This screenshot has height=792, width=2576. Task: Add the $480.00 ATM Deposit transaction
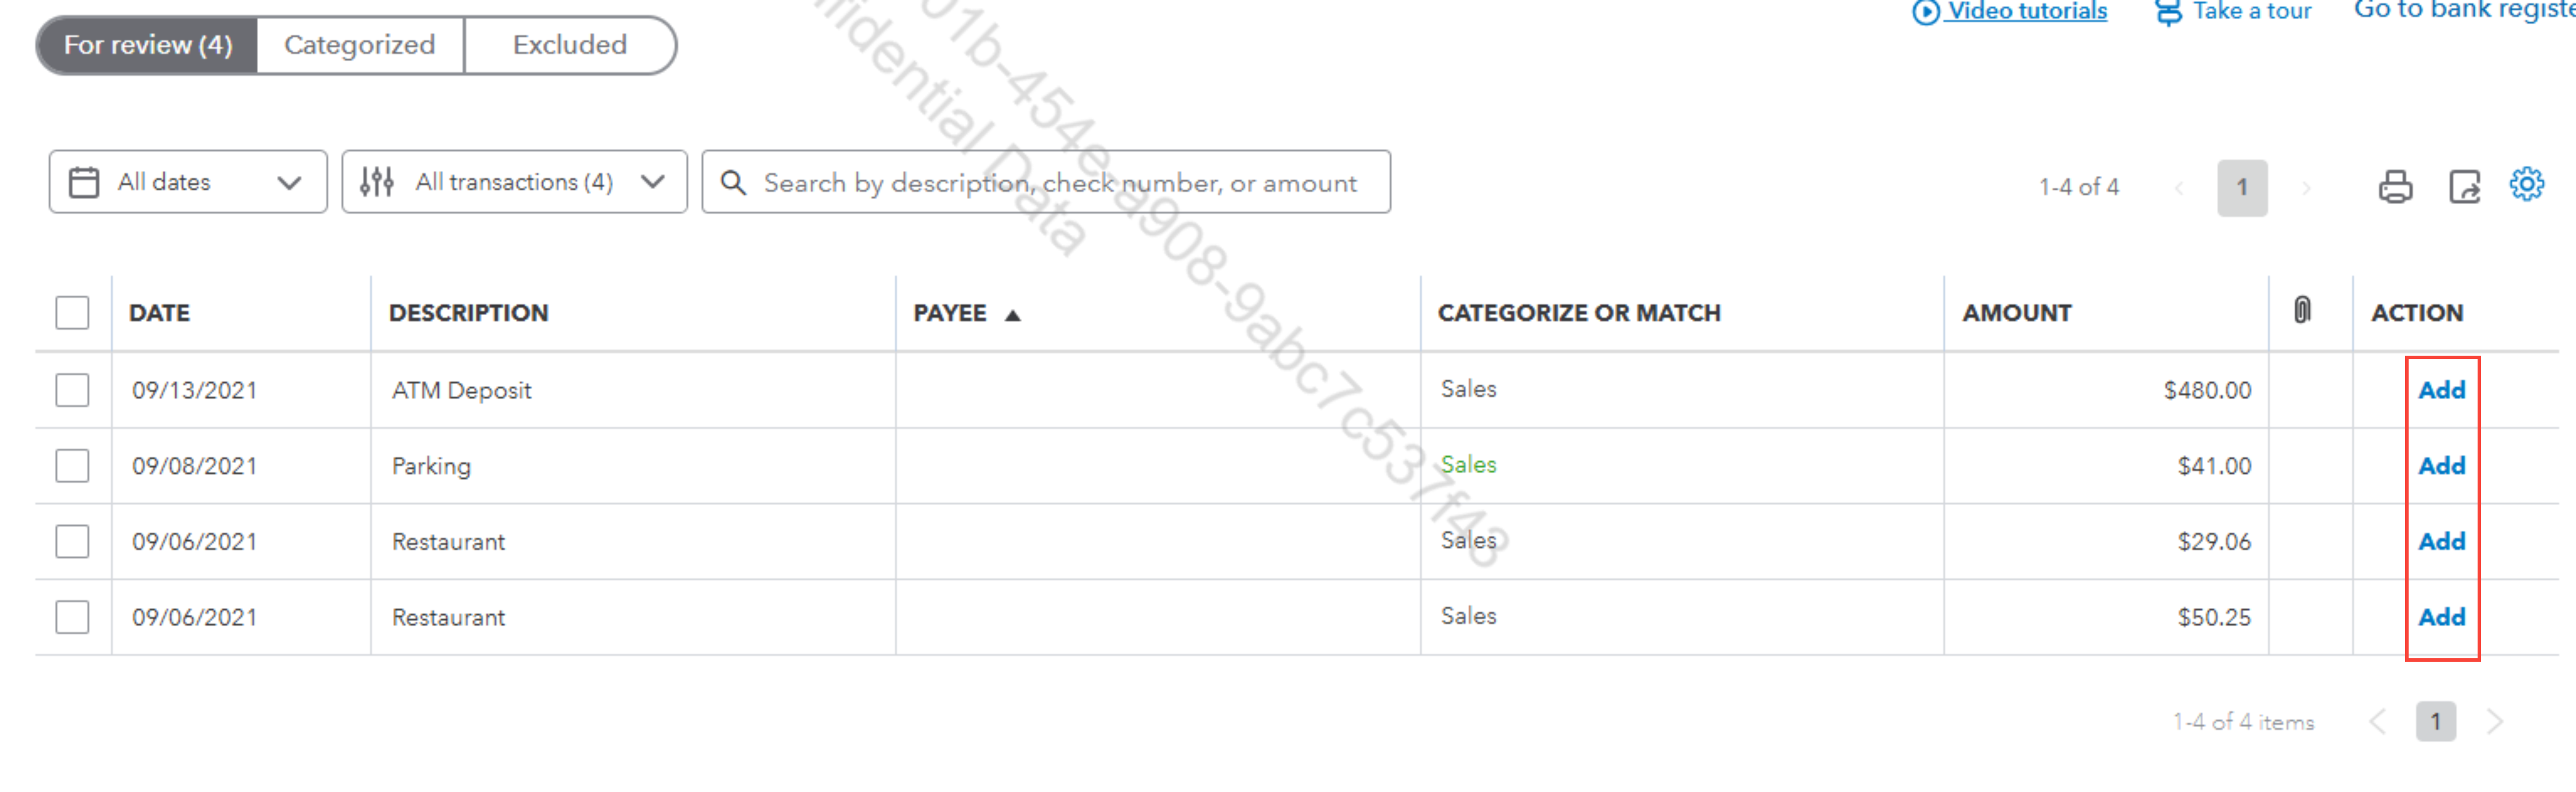[x=2441, y=390]
